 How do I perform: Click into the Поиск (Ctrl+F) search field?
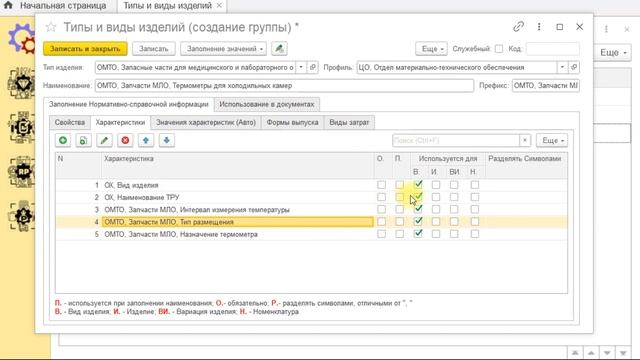(x=456, y=140)
